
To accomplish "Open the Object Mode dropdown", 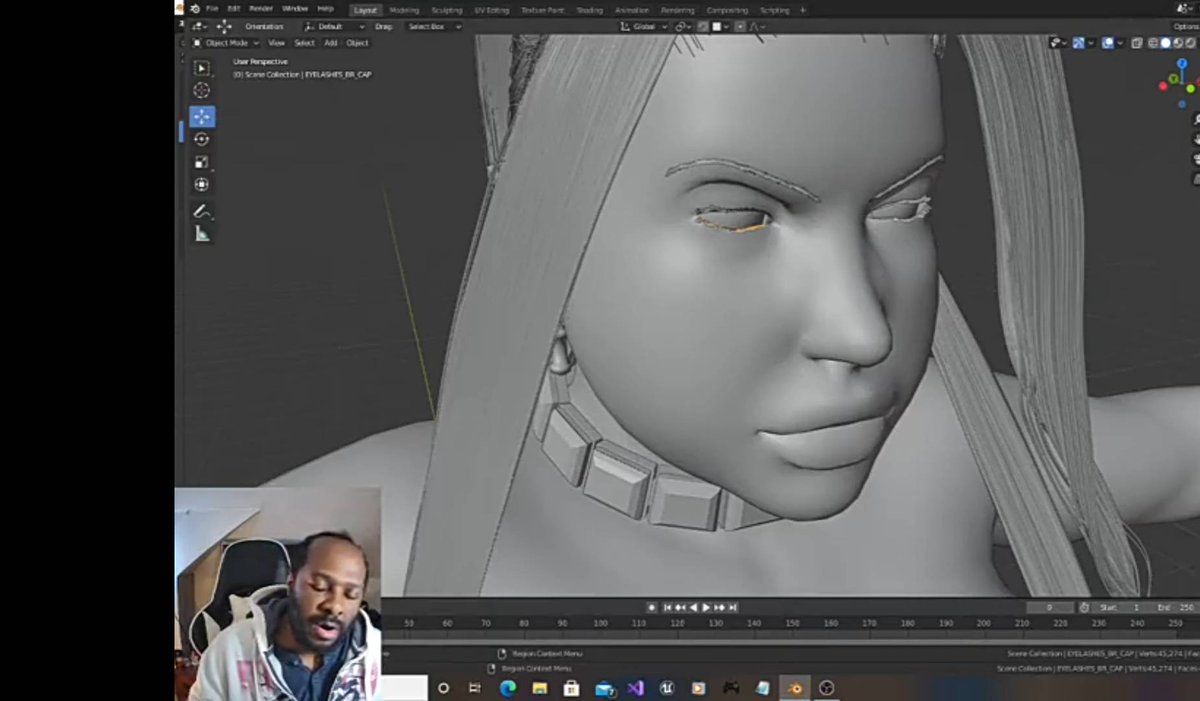I will pos(226,43).
